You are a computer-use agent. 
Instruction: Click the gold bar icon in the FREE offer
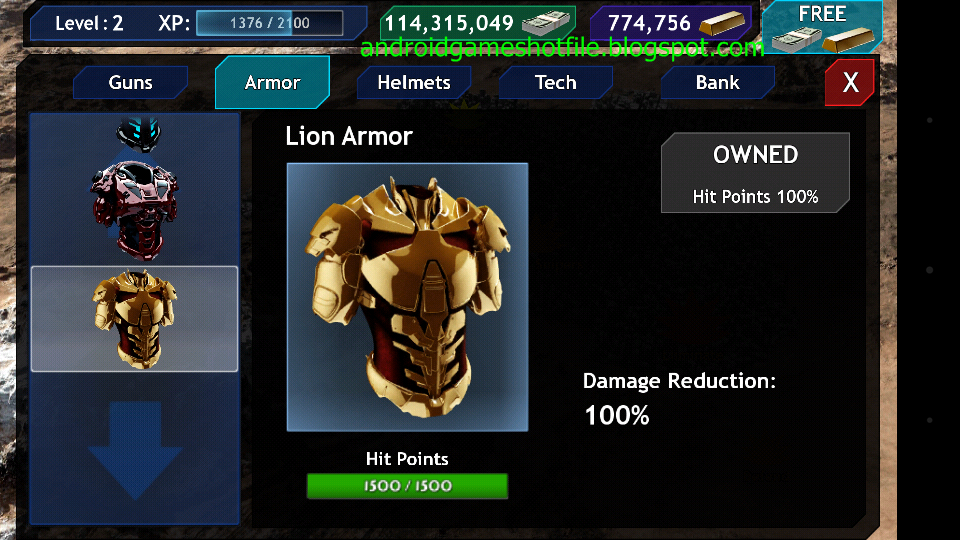(x=848, y=40)
